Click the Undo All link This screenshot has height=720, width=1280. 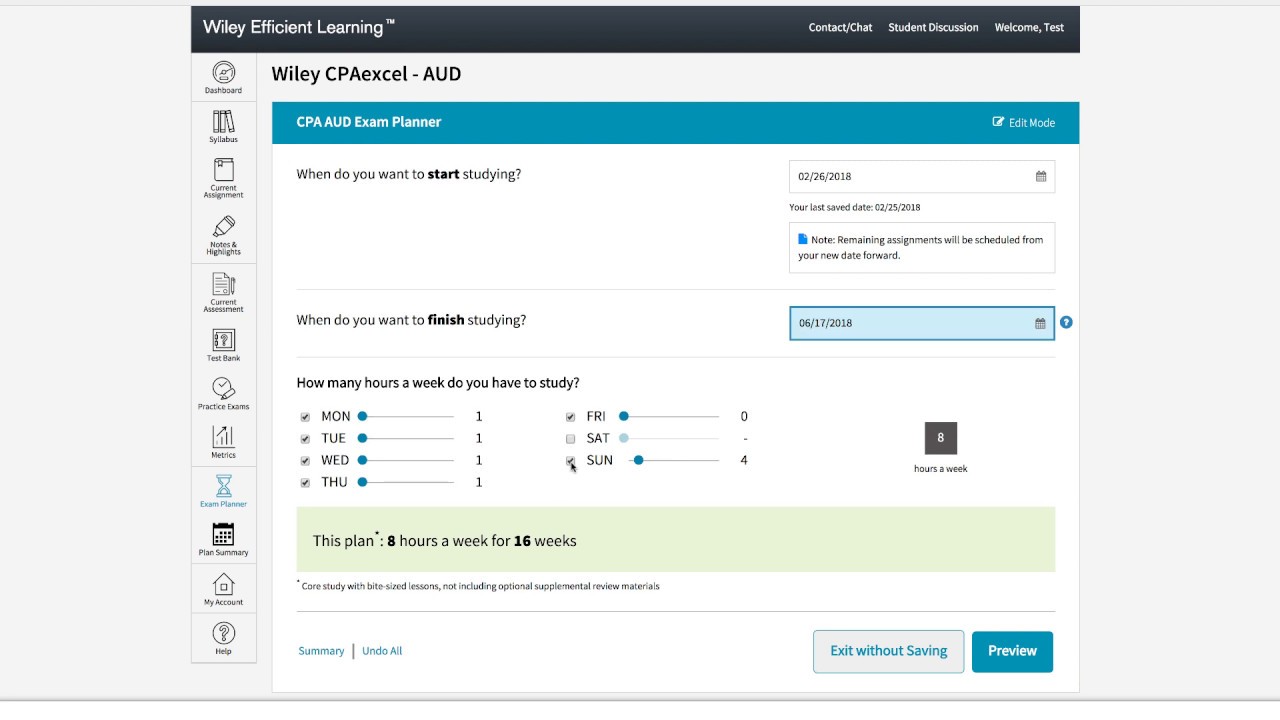(x=382, y=651)
